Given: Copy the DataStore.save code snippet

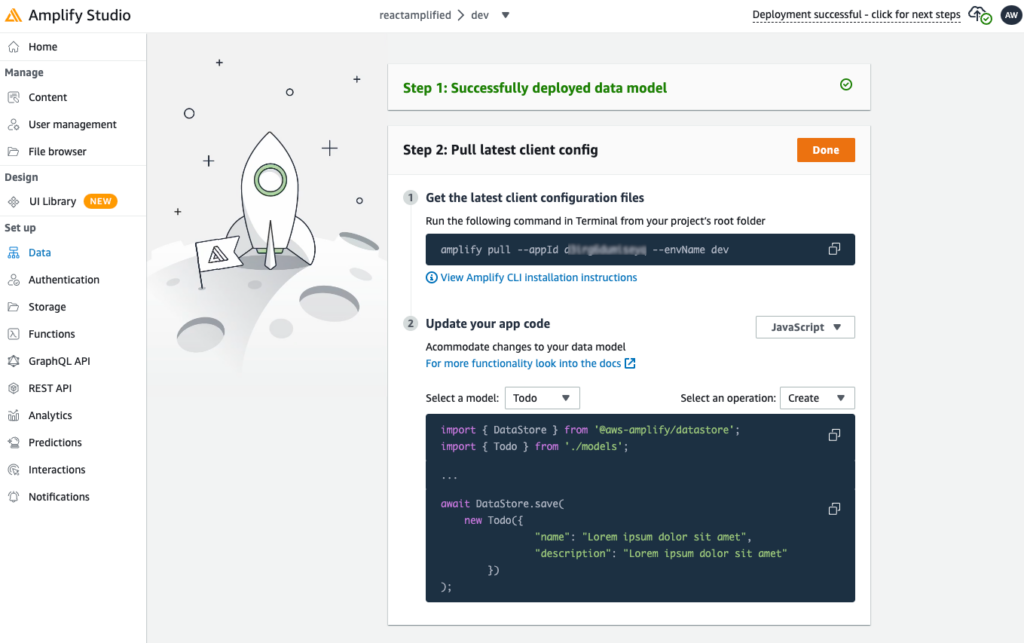Looking at the screenshot, I should pyautogui.click(x=834, y=509).
